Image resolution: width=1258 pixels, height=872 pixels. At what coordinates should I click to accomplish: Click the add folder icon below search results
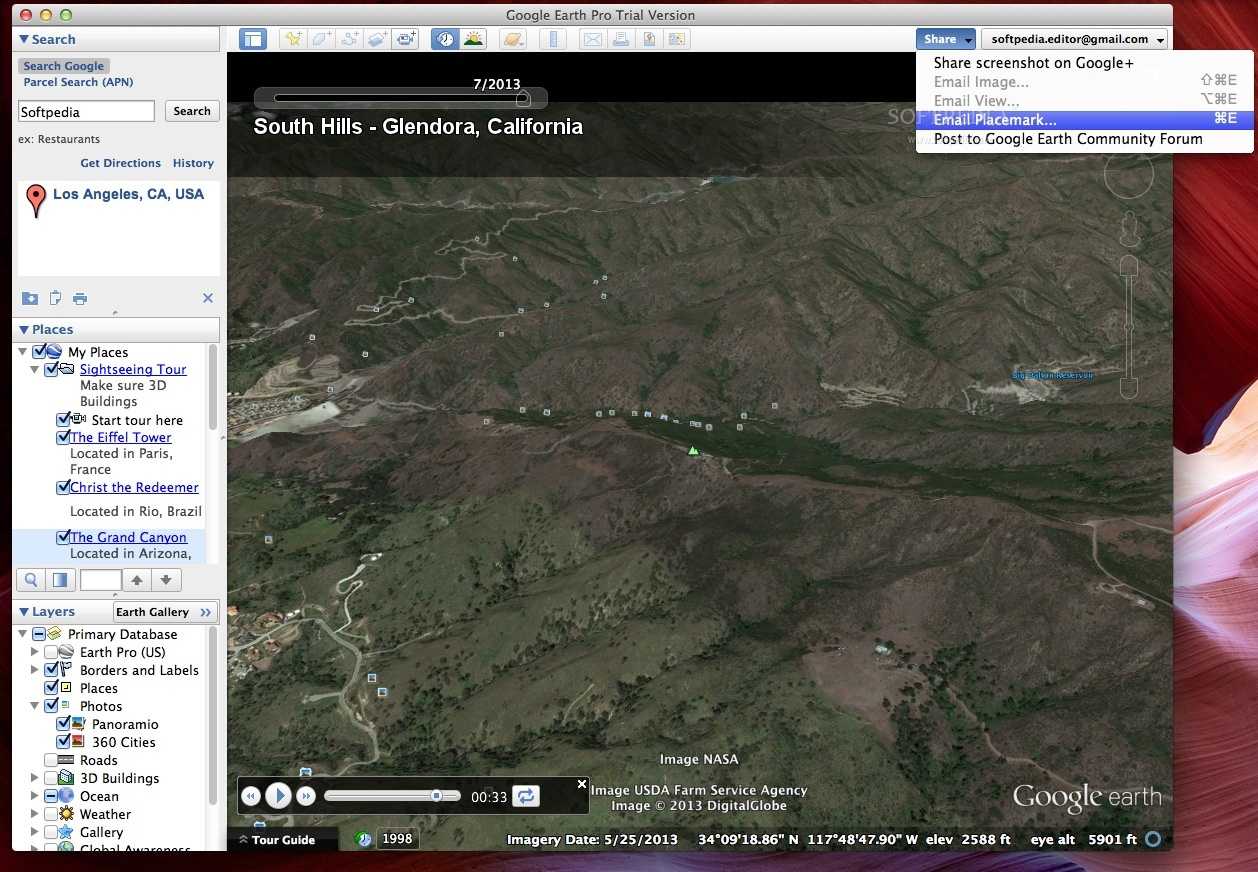[30, 298]
